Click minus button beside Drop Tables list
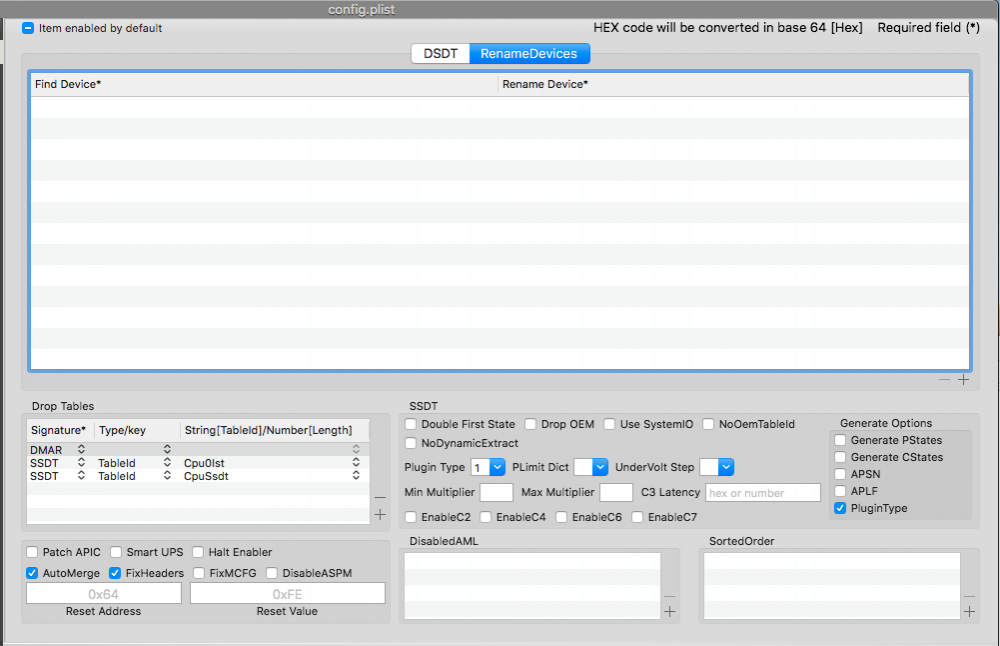This screenshot has width=1000, height=646. coord(379,497)
